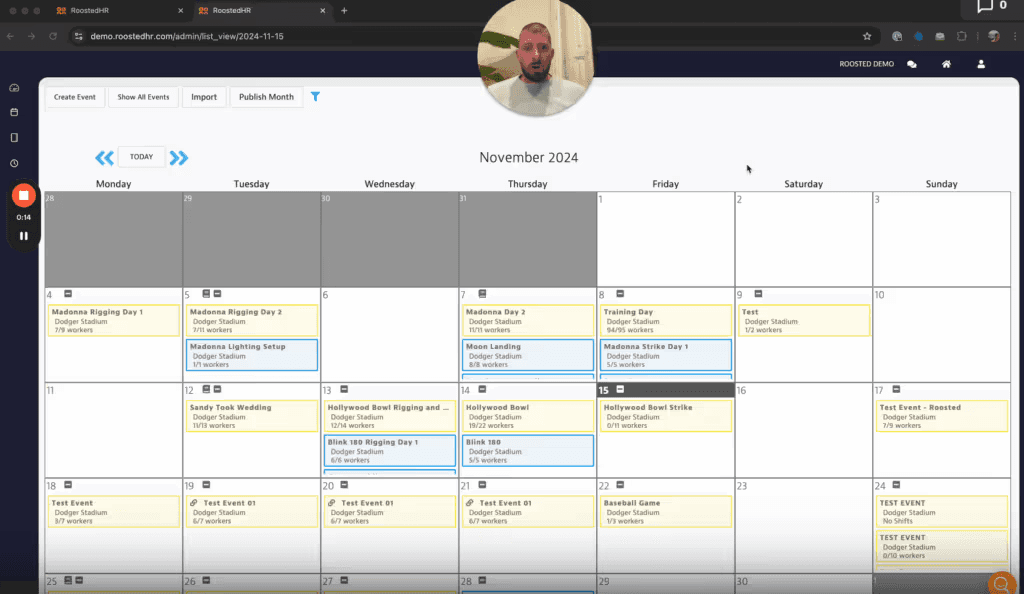
Task: Open a new browser tab
Action: click(x=344, y=10)
